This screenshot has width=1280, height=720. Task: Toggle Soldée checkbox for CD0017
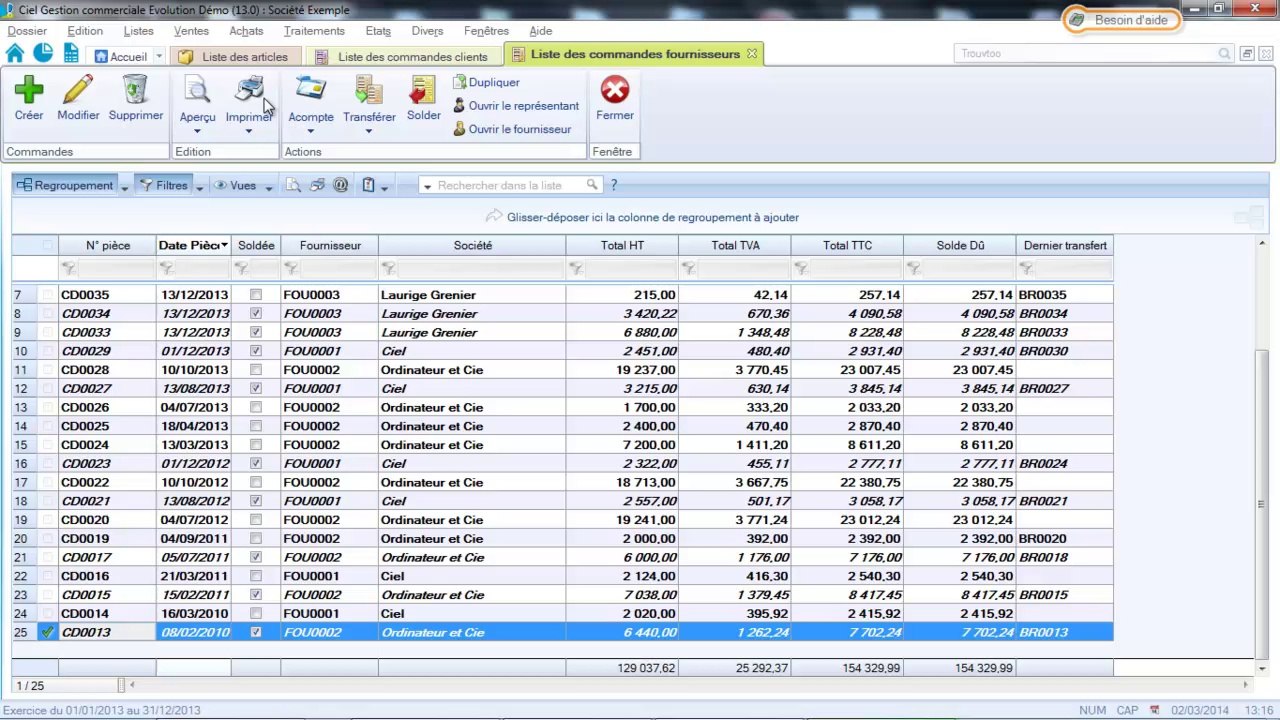[256, 557]
